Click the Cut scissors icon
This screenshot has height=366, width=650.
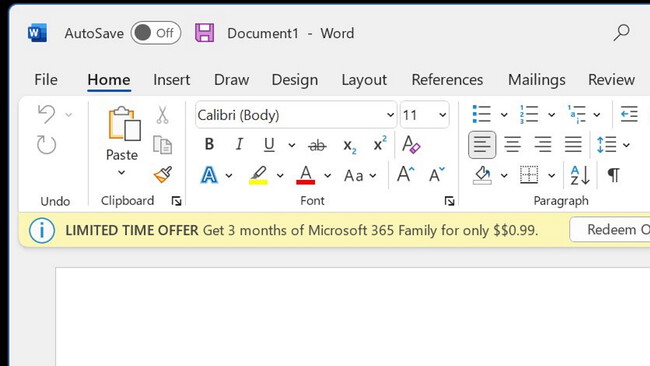tap(162, 115)
